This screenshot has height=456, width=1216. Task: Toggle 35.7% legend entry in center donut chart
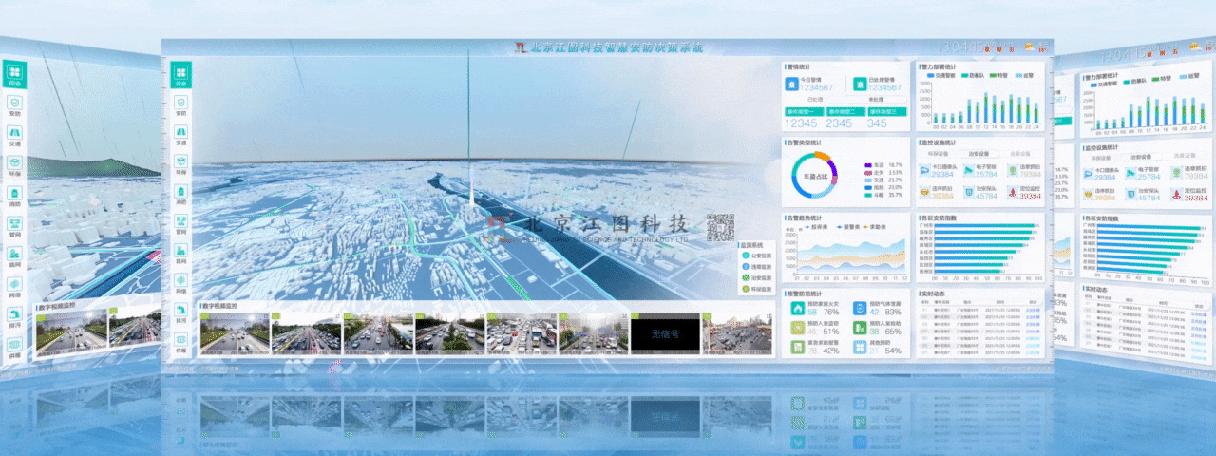point(884,195)
